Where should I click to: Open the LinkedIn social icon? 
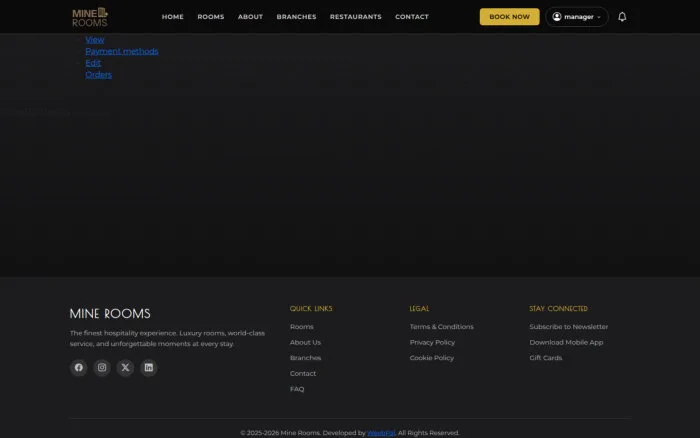pyautogui.click(x=149, y=367)
